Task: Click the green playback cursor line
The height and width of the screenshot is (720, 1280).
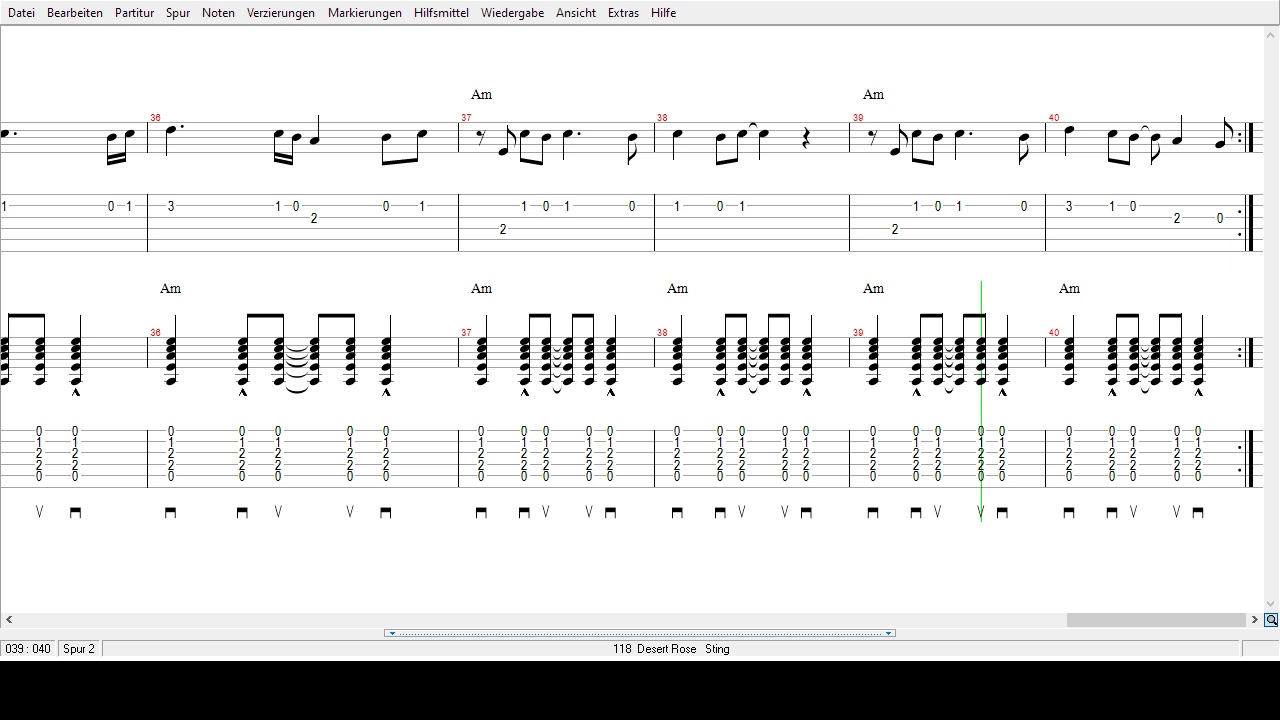Action: (x=981, y=400)
